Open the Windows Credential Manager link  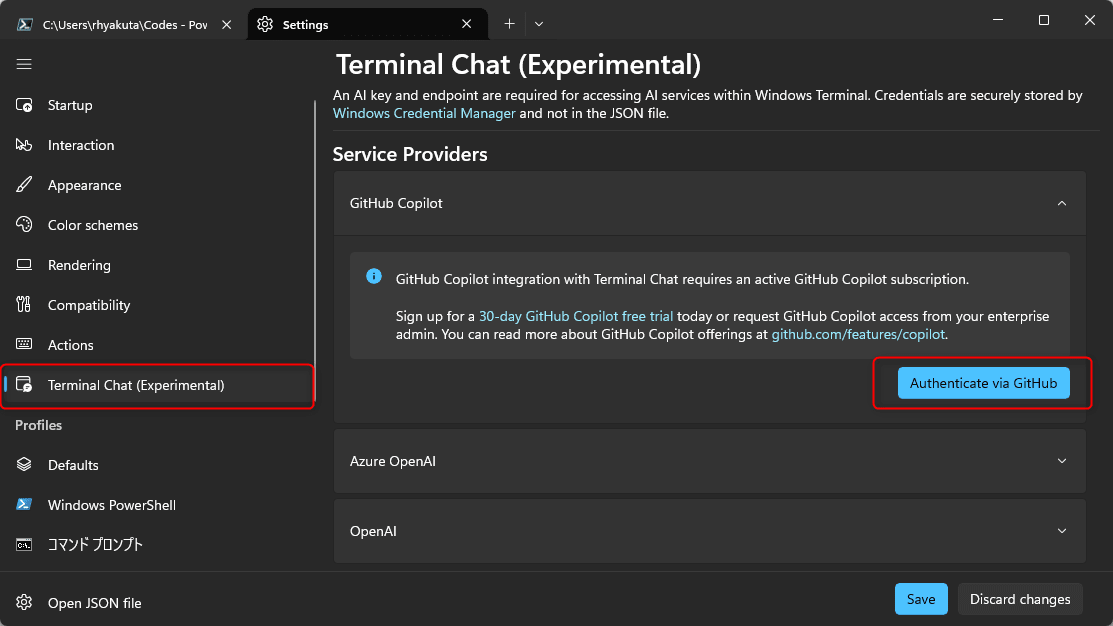click(x=424, y=114)
